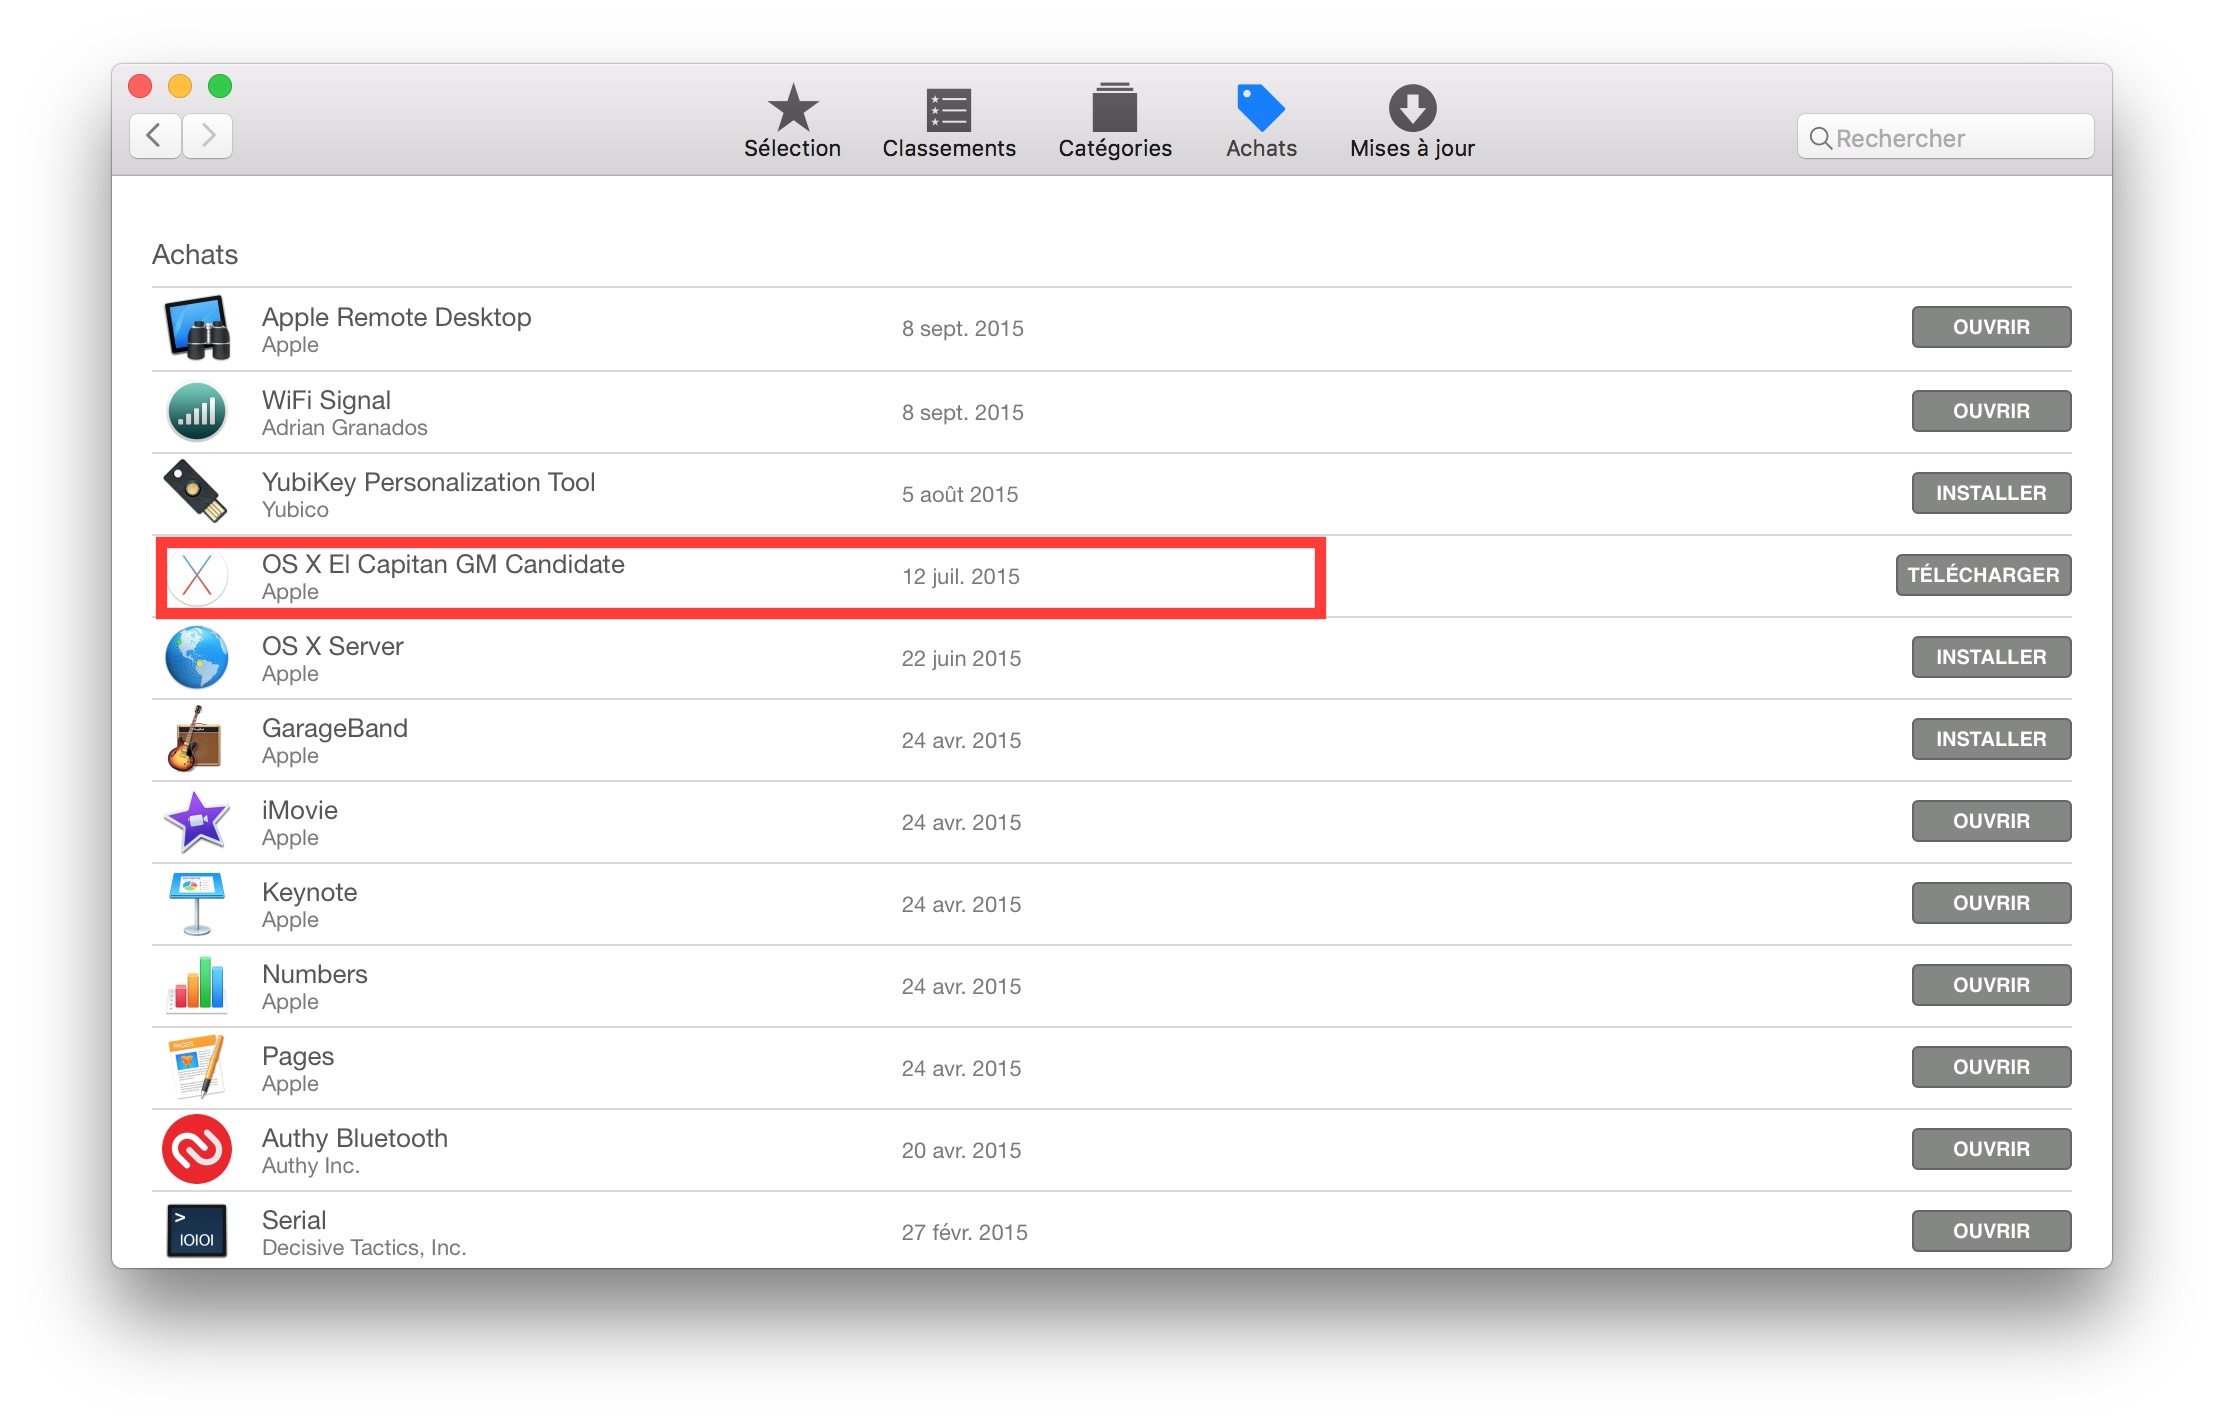
Task: Switch to the Catégories tab
Action: (x=1114, y=109)
